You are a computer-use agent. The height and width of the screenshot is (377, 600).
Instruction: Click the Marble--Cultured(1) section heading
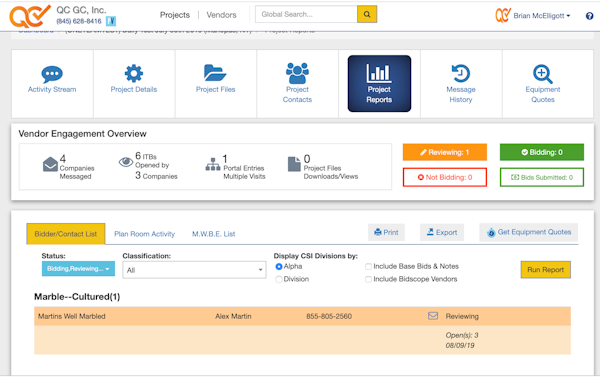click(x=77, y=297)
